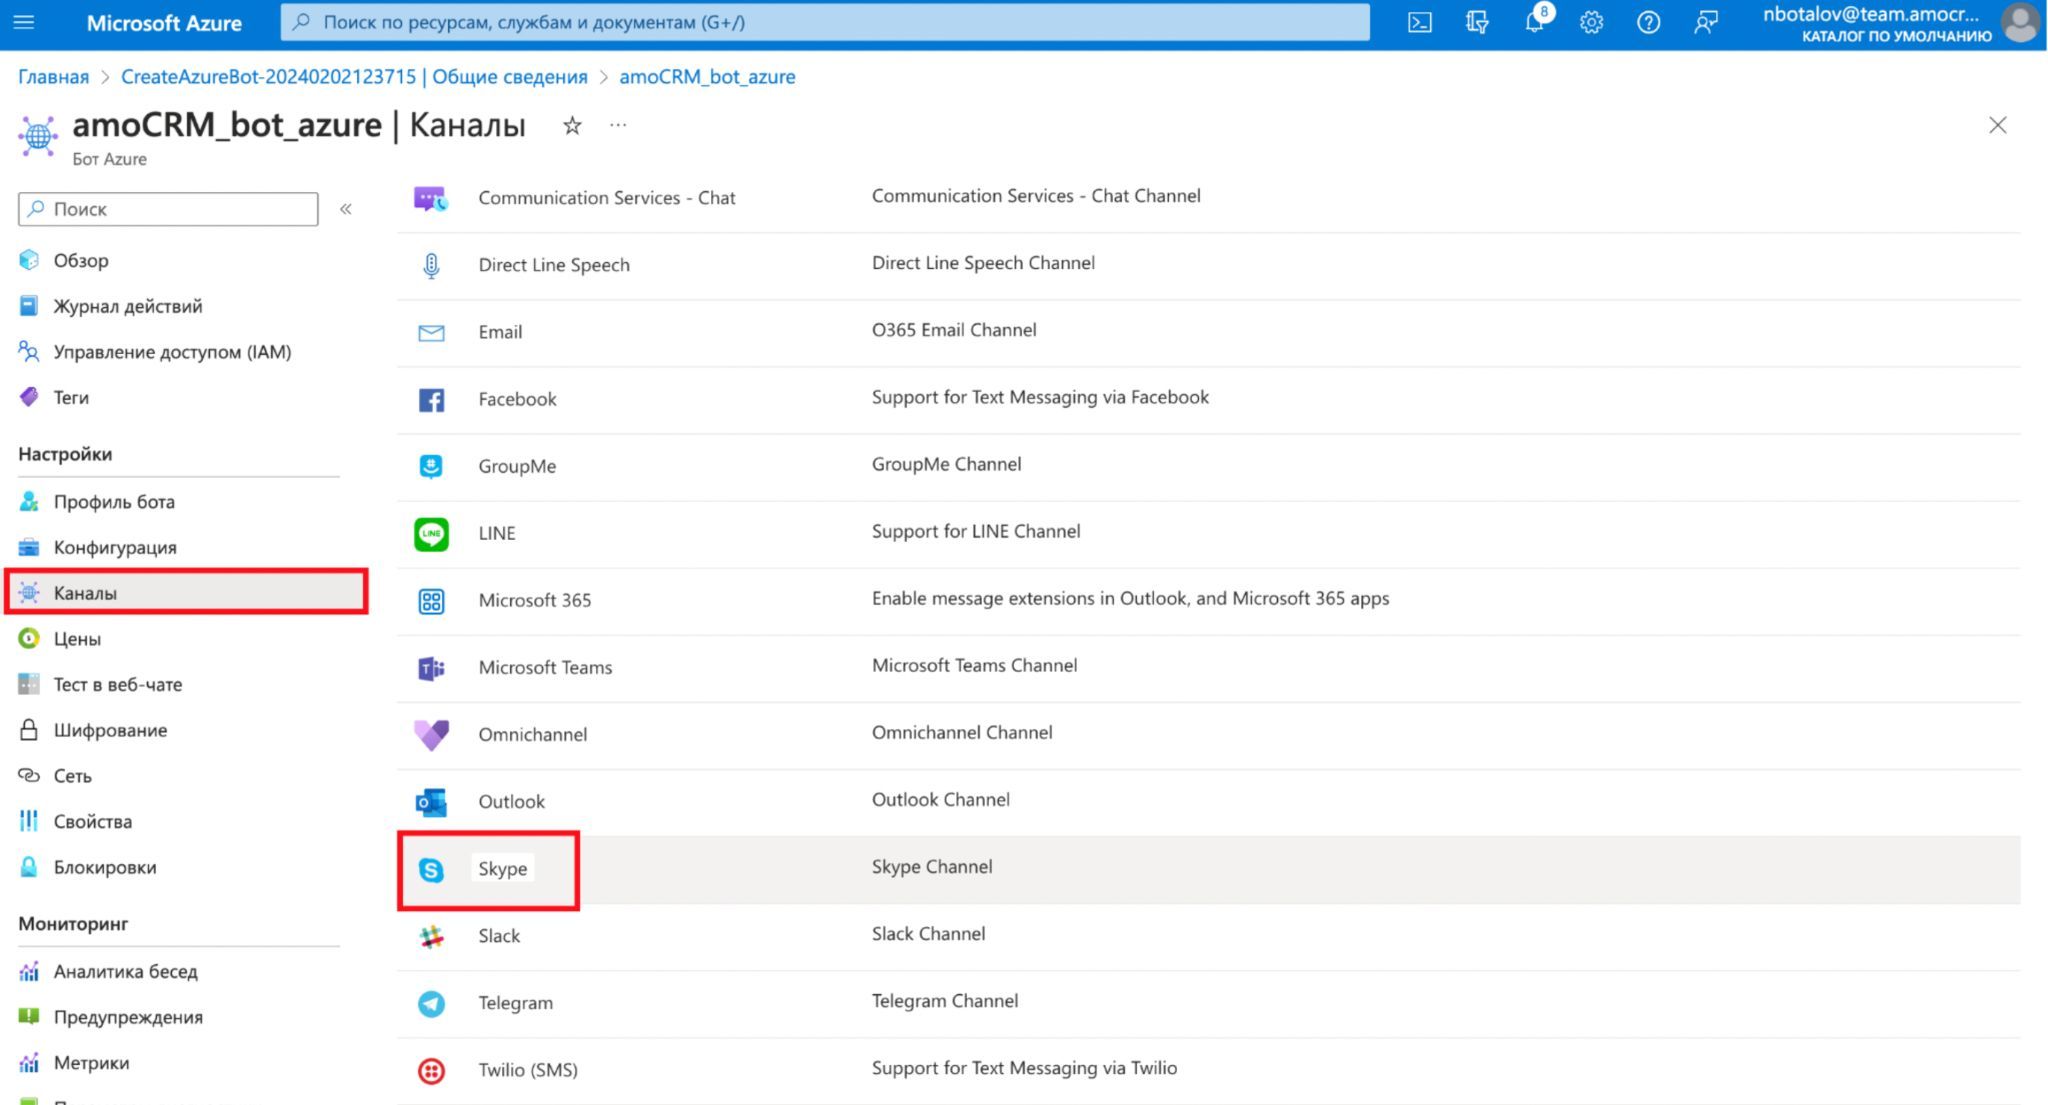Click the Omnichannel Channel description
The height and width of the screenshot is (1105, 2048).
pyautogui.click(x=962, y=733)
